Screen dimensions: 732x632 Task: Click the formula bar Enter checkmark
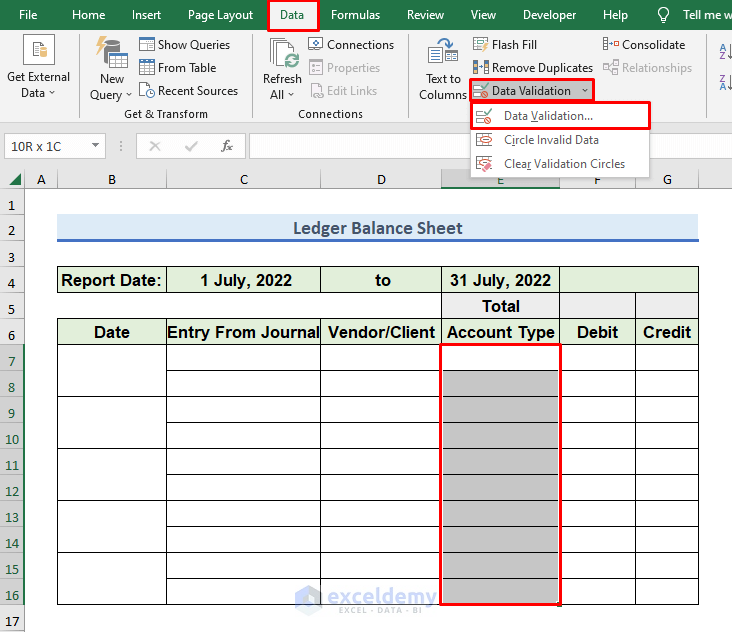[191, 146]
